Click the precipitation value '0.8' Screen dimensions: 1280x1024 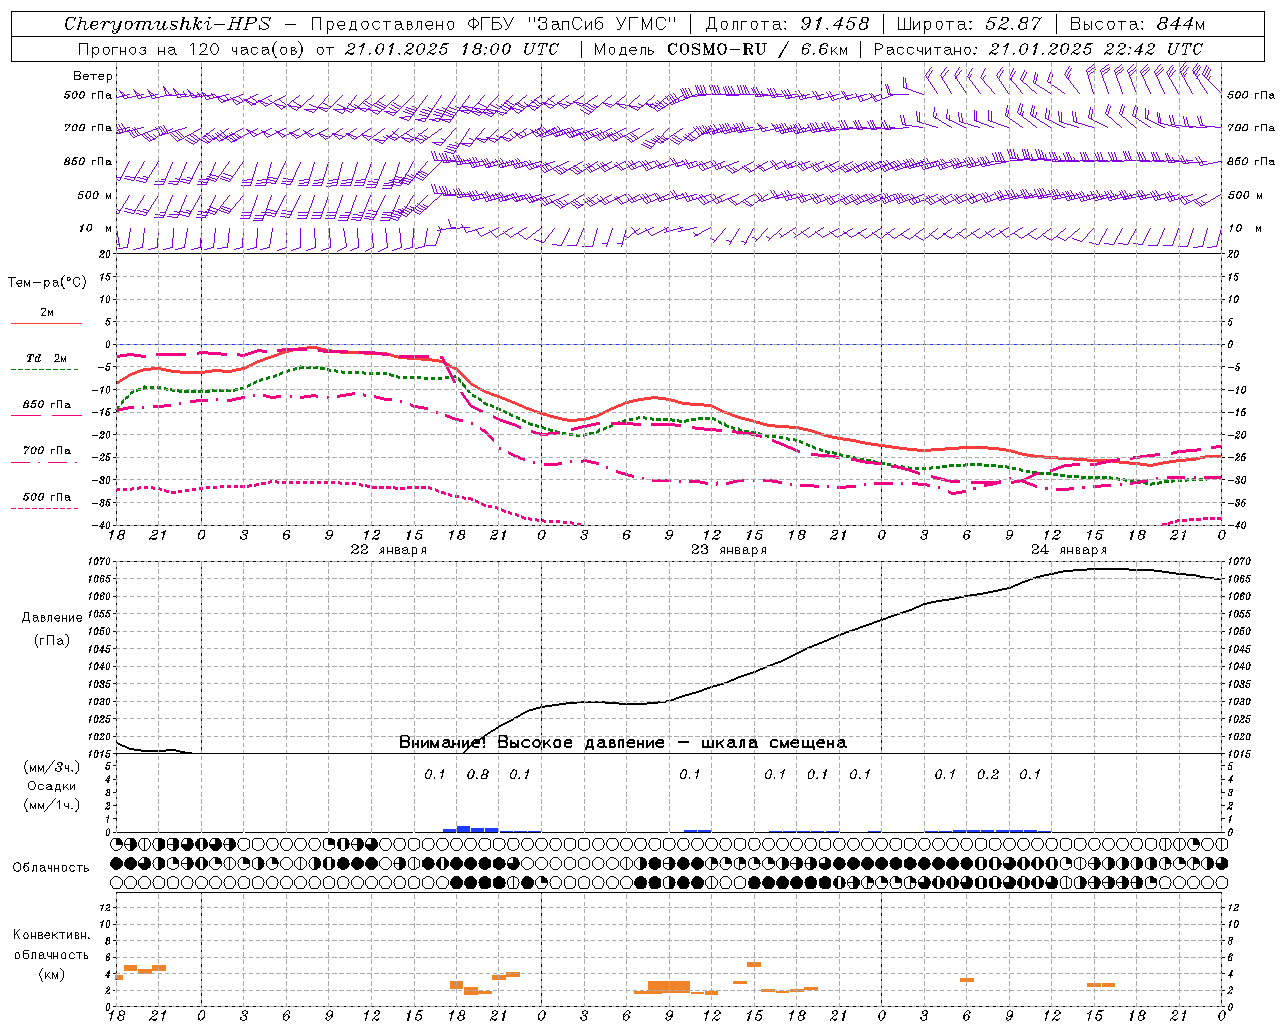478,775
